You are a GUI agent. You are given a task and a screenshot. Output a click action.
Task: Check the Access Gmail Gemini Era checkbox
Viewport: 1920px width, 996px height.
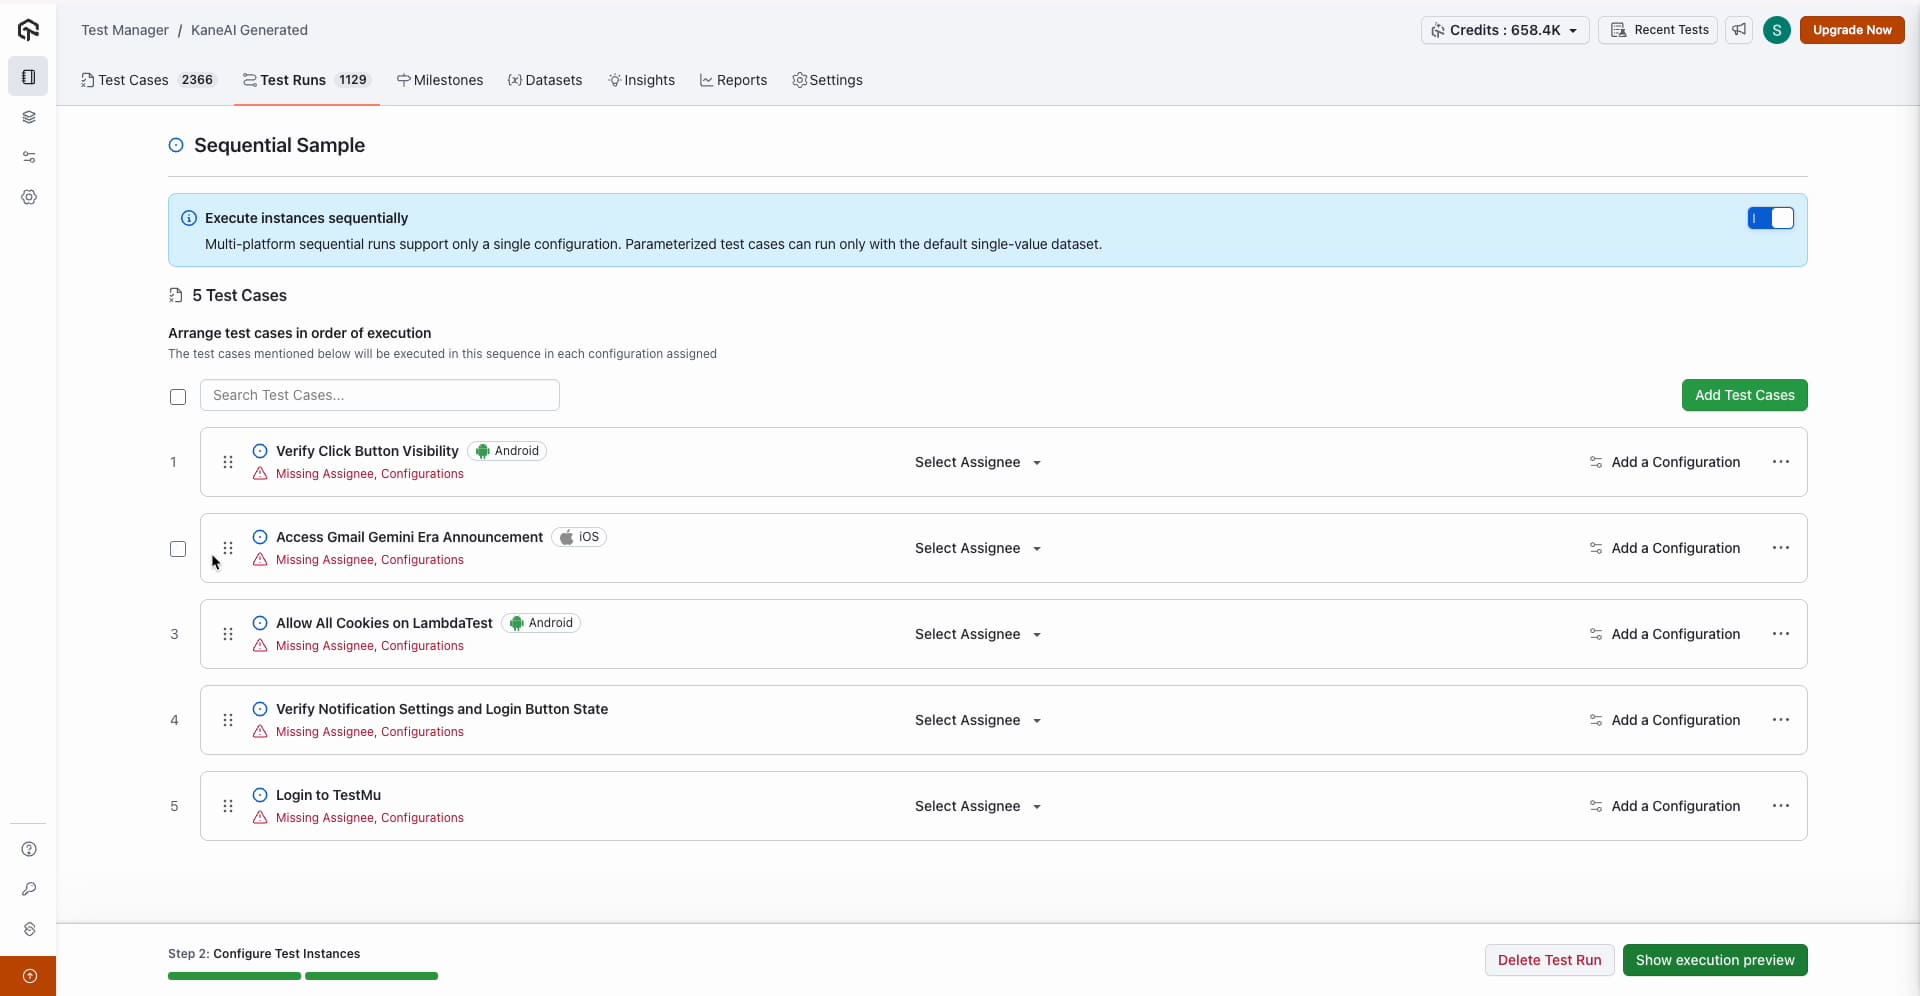point(178,549)
